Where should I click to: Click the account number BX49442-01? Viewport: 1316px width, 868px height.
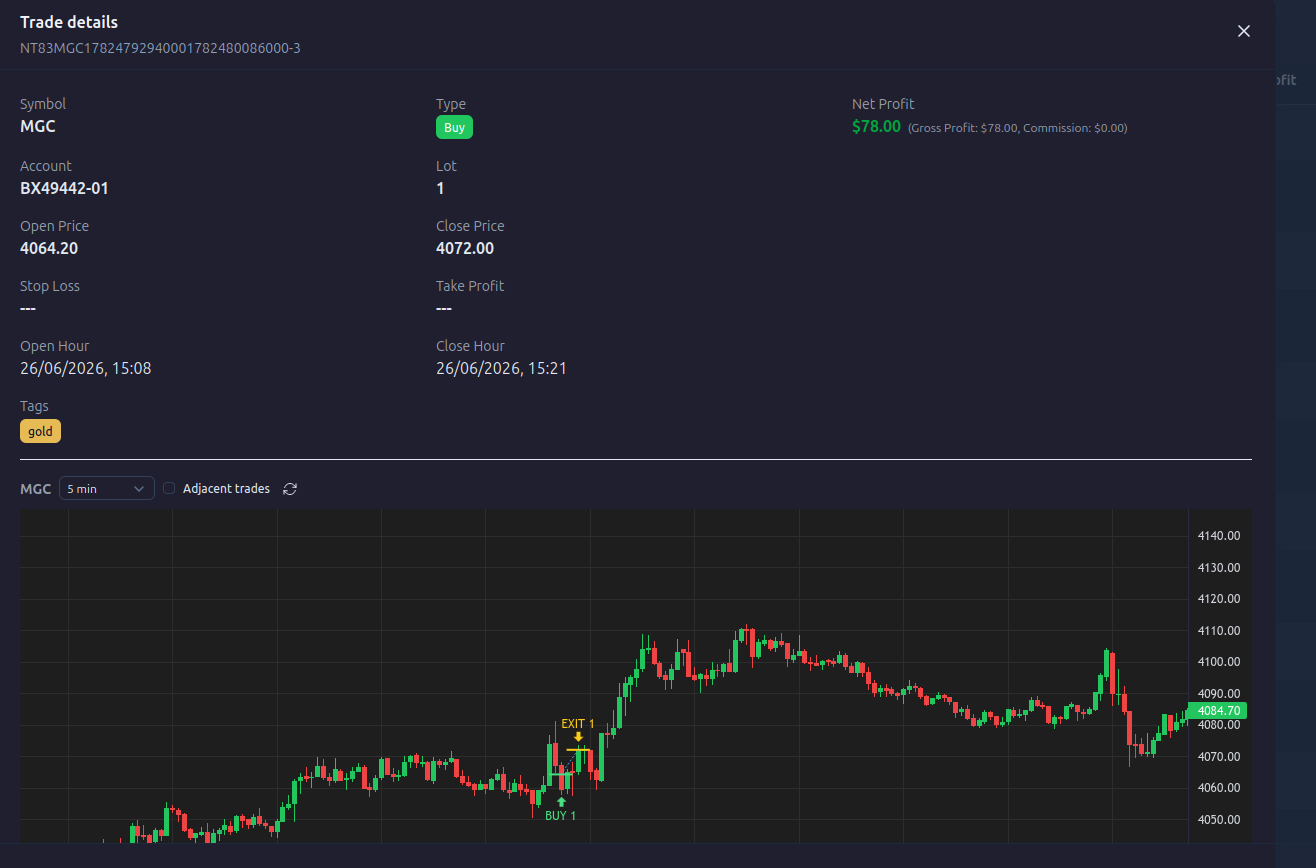coord(64,188)
